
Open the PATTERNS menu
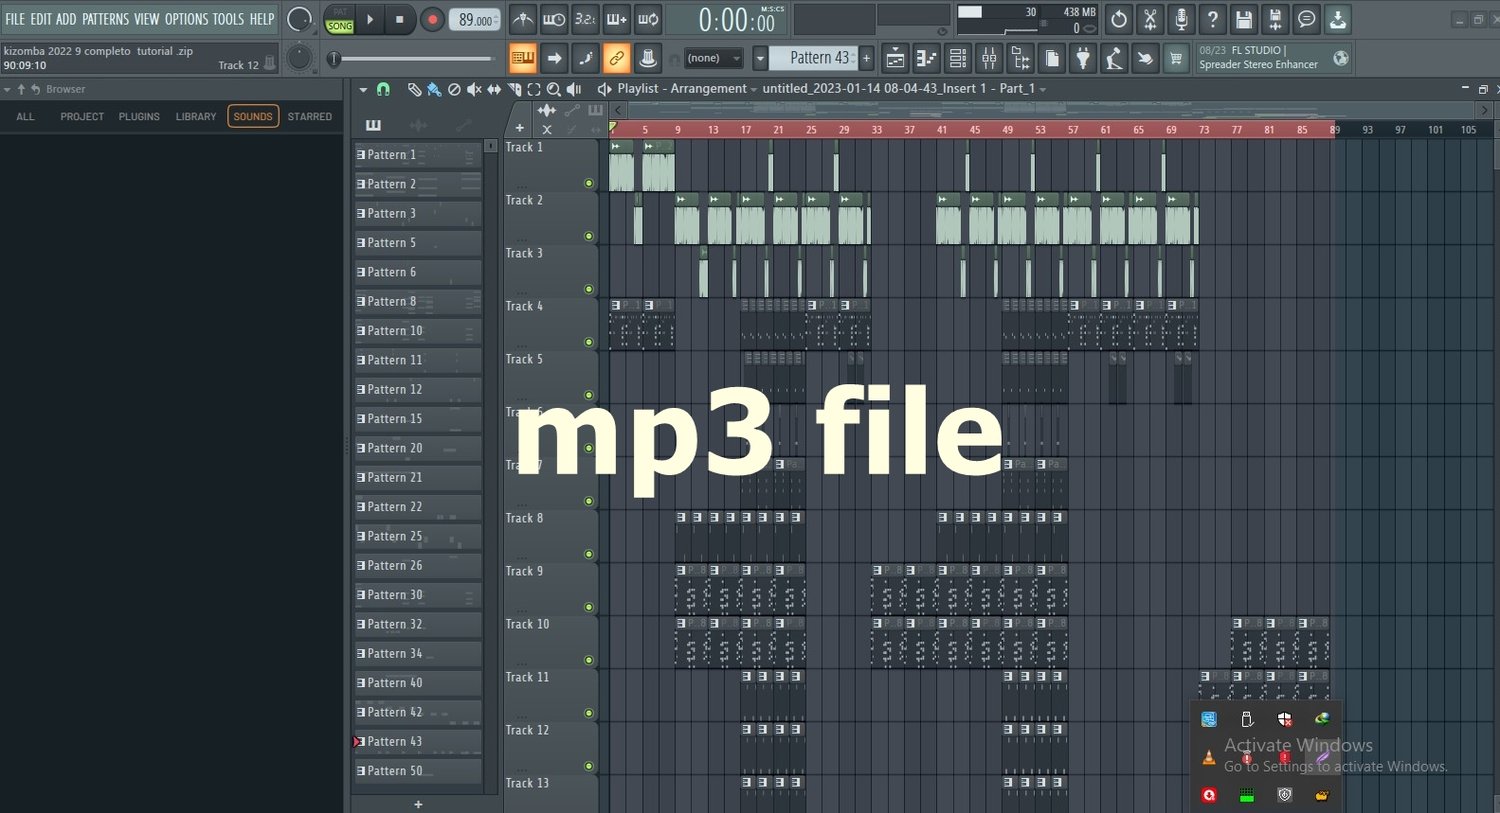[105, 19]
